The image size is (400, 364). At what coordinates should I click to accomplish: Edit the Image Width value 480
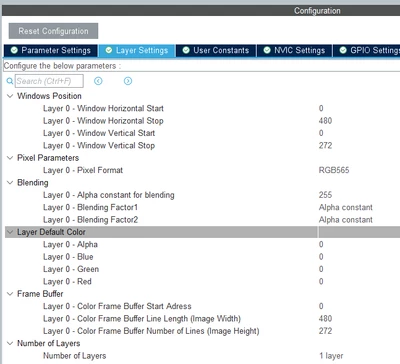click(325, 318)
